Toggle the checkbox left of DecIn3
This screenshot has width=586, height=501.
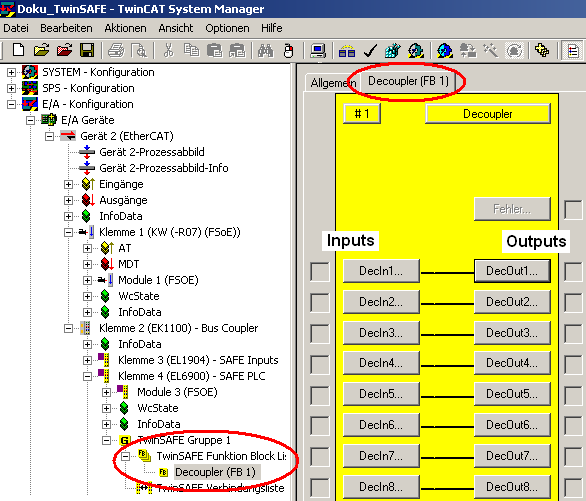point(320,334)
